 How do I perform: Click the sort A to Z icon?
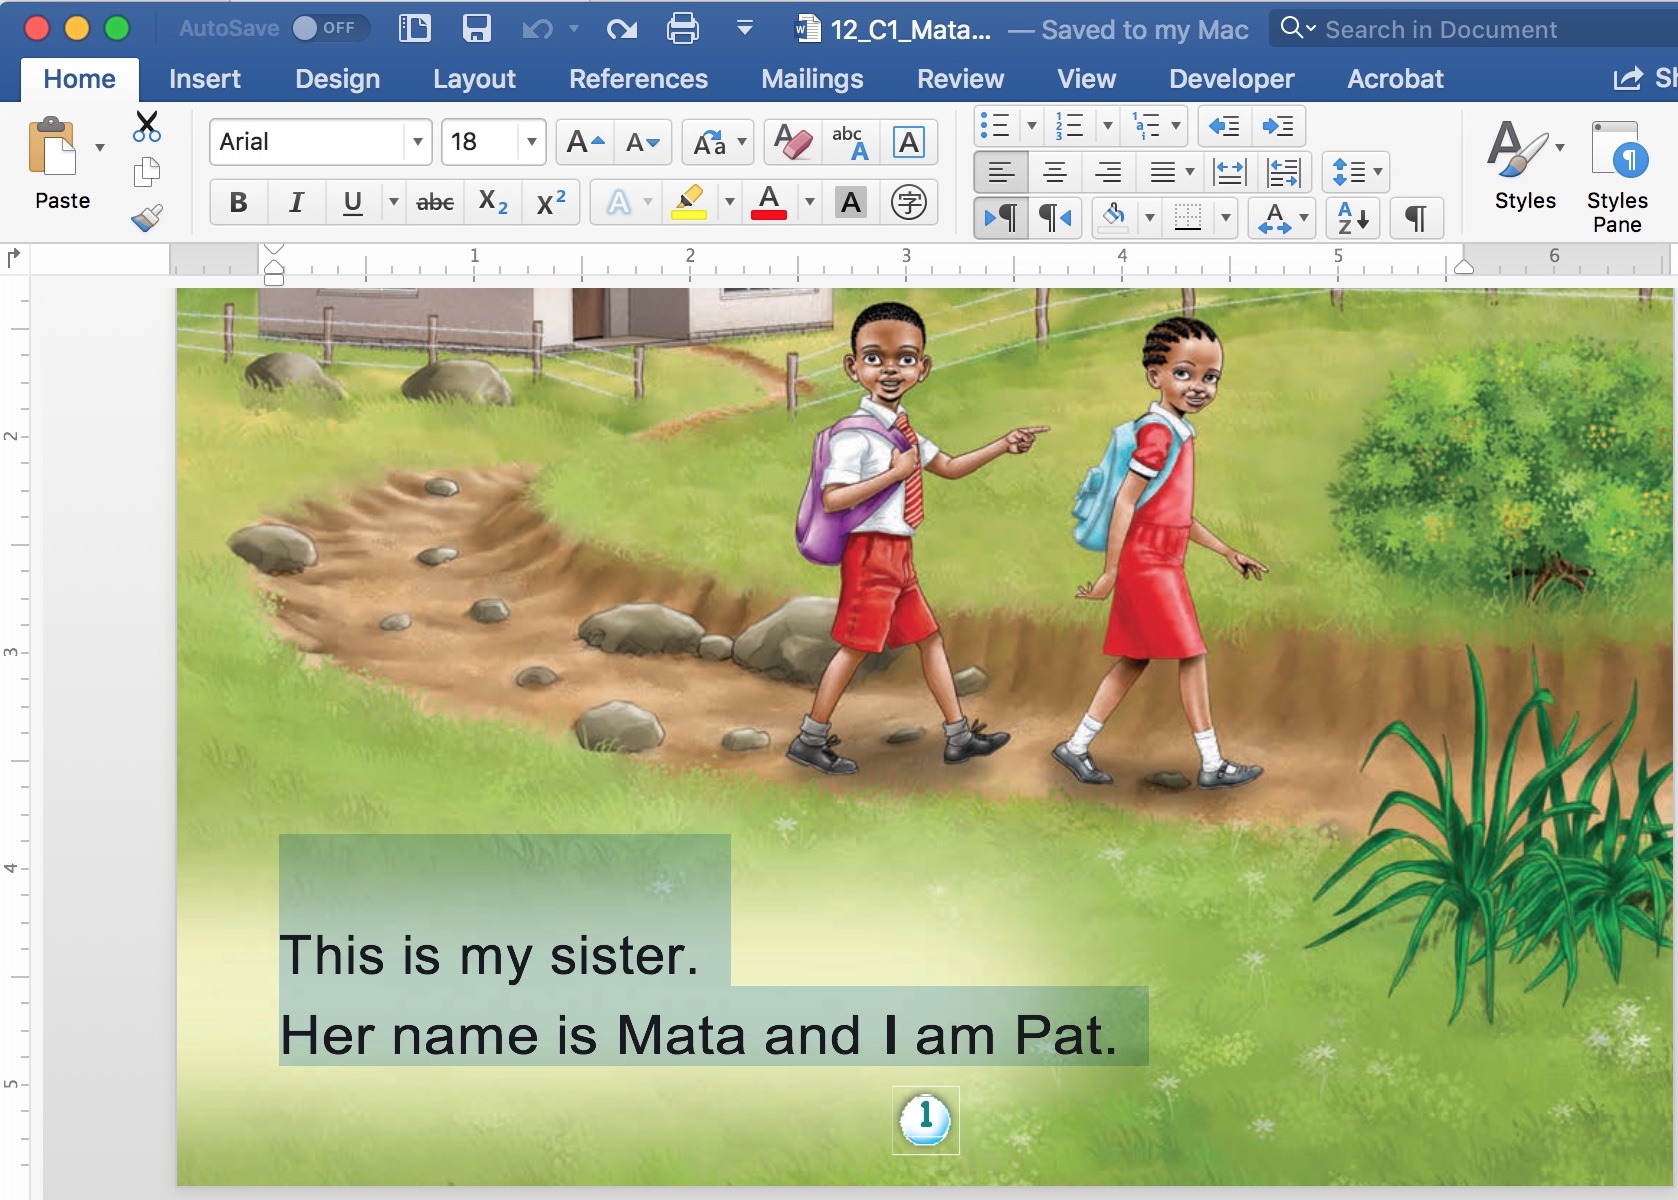point(1353,218)
